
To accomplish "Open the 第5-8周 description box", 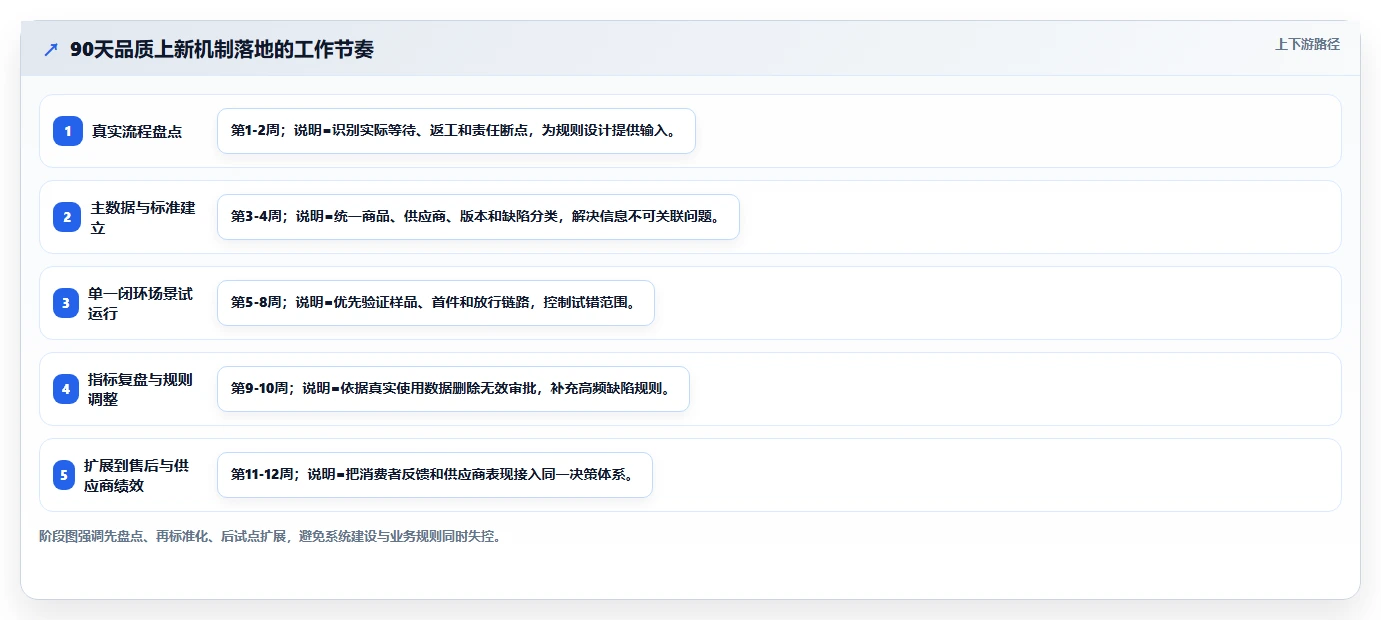I will 435,303.
